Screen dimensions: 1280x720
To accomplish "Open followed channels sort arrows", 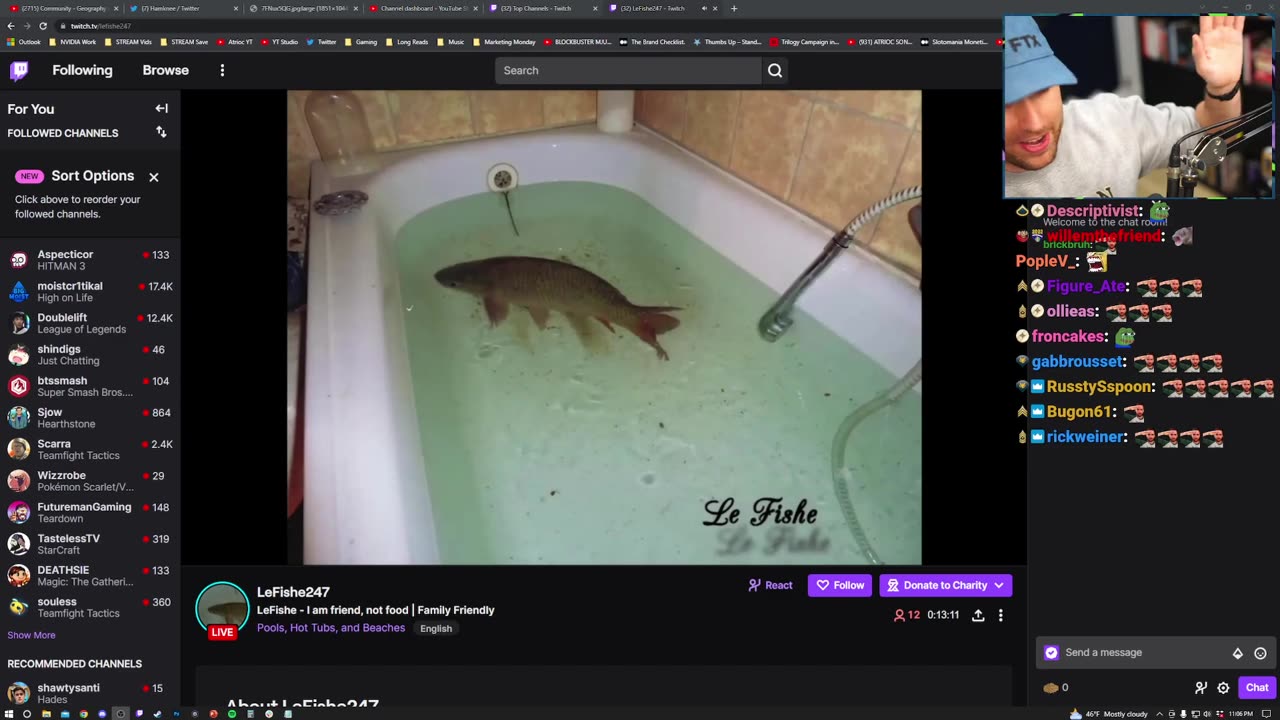I will click(x=161, y=132).
